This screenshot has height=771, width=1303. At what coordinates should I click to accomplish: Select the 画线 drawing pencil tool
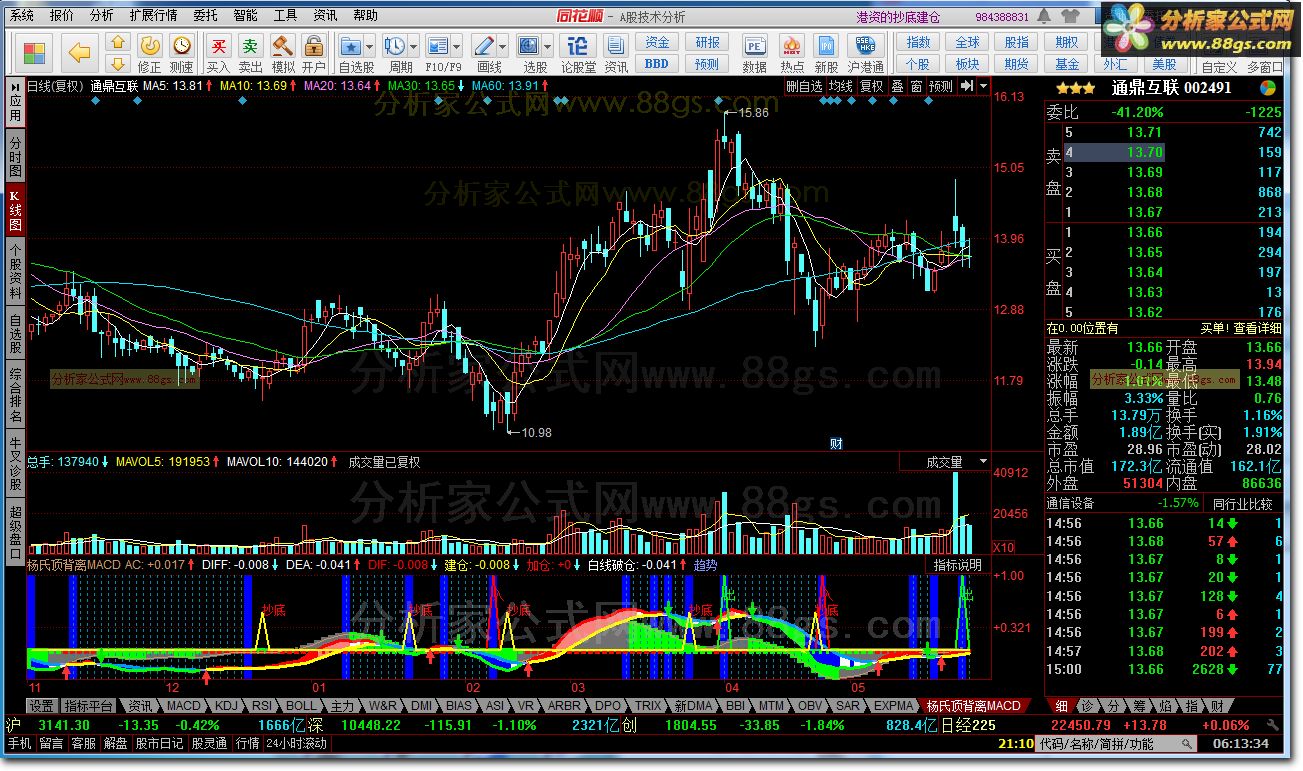484,46
